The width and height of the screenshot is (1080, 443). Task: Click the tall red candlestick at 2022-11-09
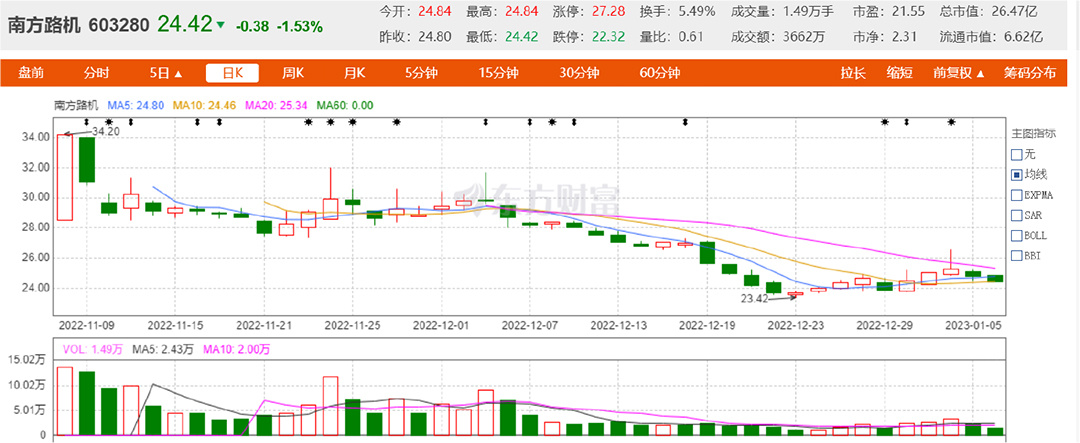(65, 177)
